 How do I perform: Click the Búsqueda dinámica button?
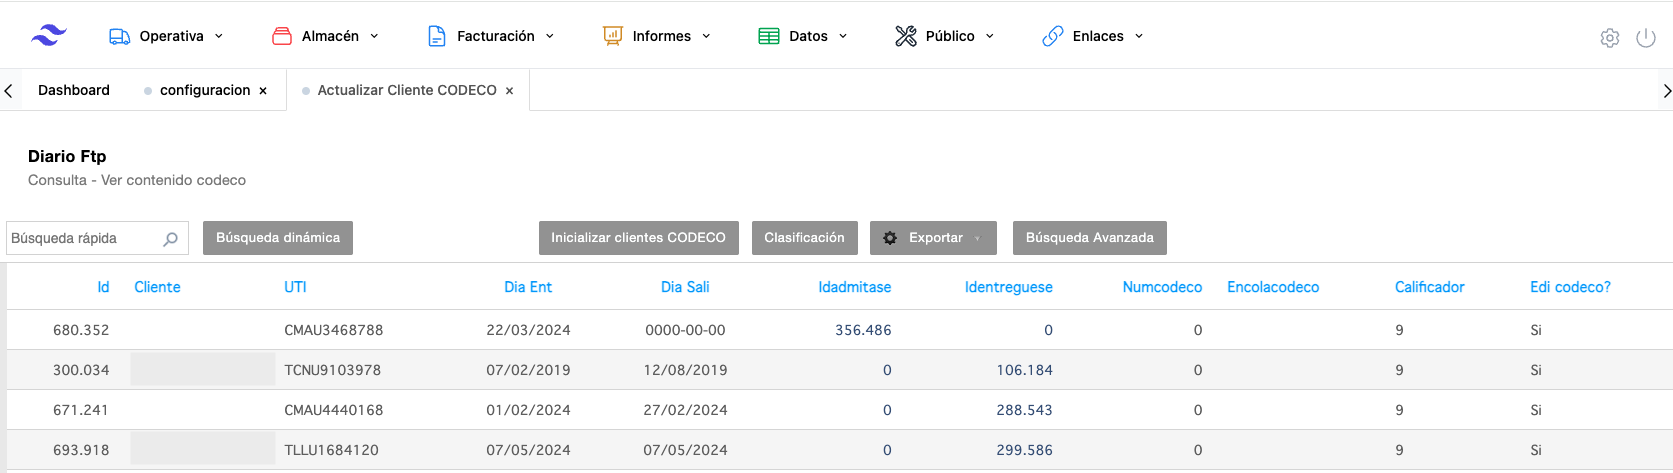(x=278, y=238)
